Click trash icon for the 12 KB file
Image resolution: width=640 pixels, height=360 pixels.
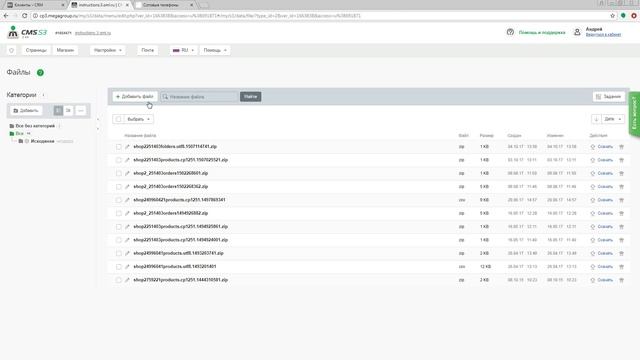click(x=622, y=267)
